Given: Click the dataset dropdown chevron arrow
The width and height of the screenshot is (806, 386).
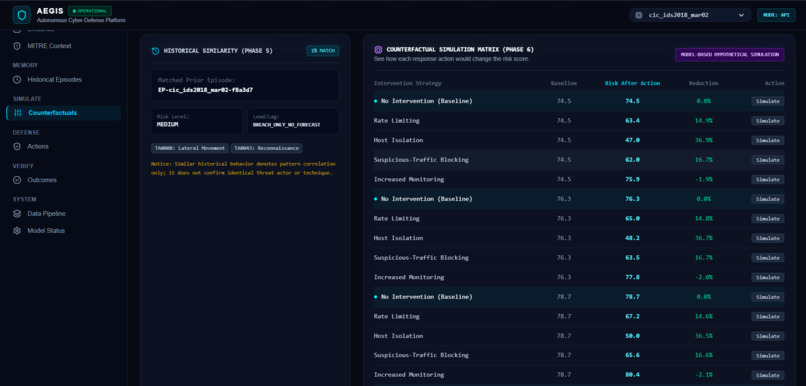Looking at the screenshot, I should (x=741, y=15).
